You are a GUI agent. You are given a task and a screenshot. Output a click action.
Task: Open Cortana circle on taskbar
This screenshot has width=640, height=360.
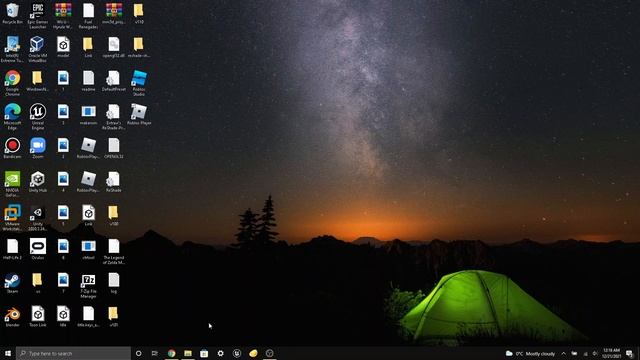138,353
